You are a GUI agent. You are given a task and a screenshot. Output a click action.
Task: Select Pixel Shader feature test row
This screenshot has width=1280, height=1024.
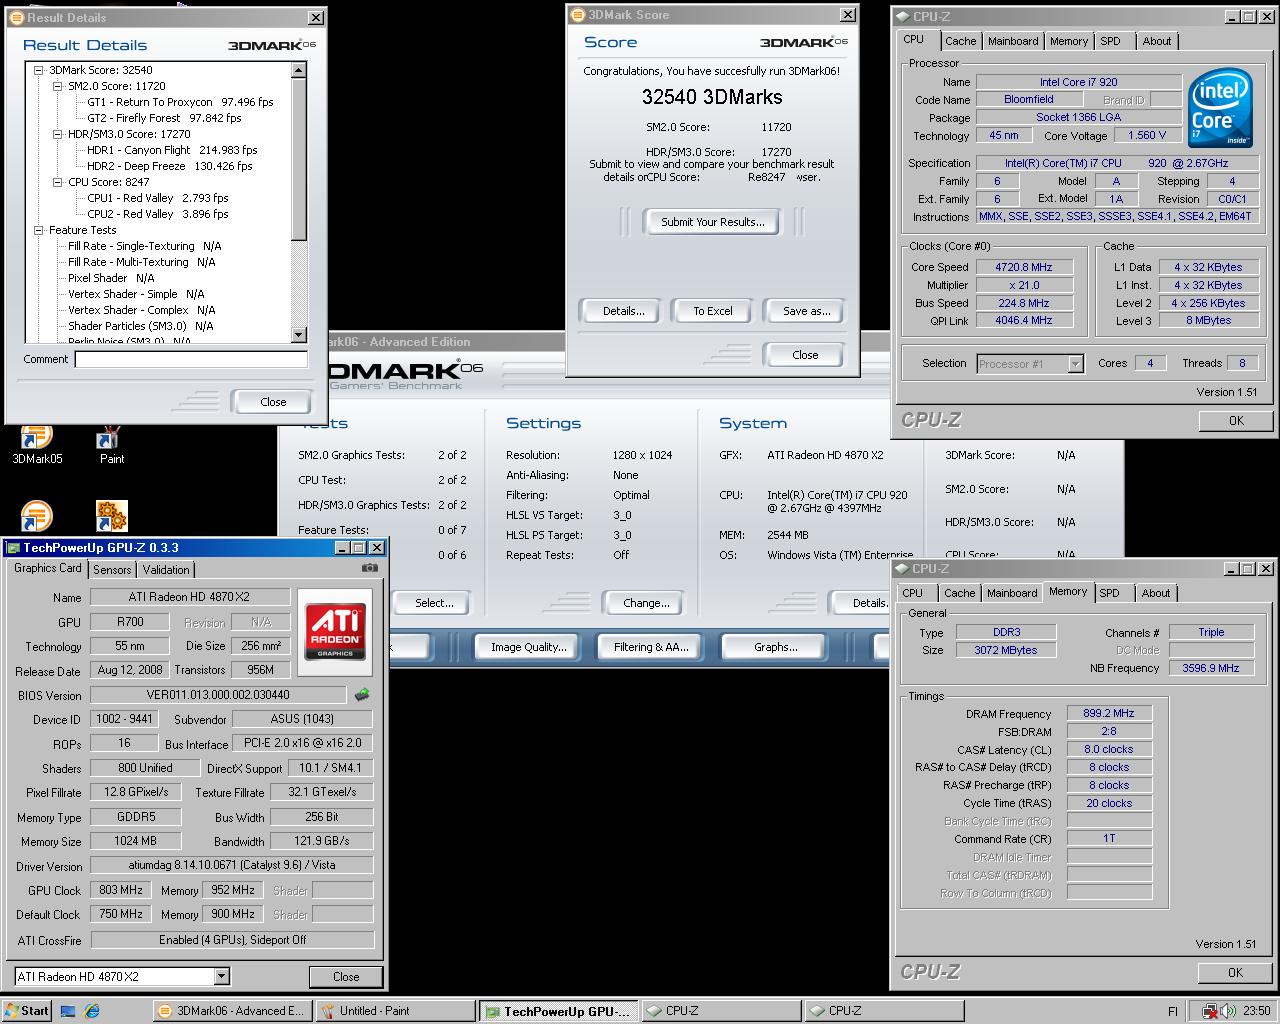[x=111, y=278]
